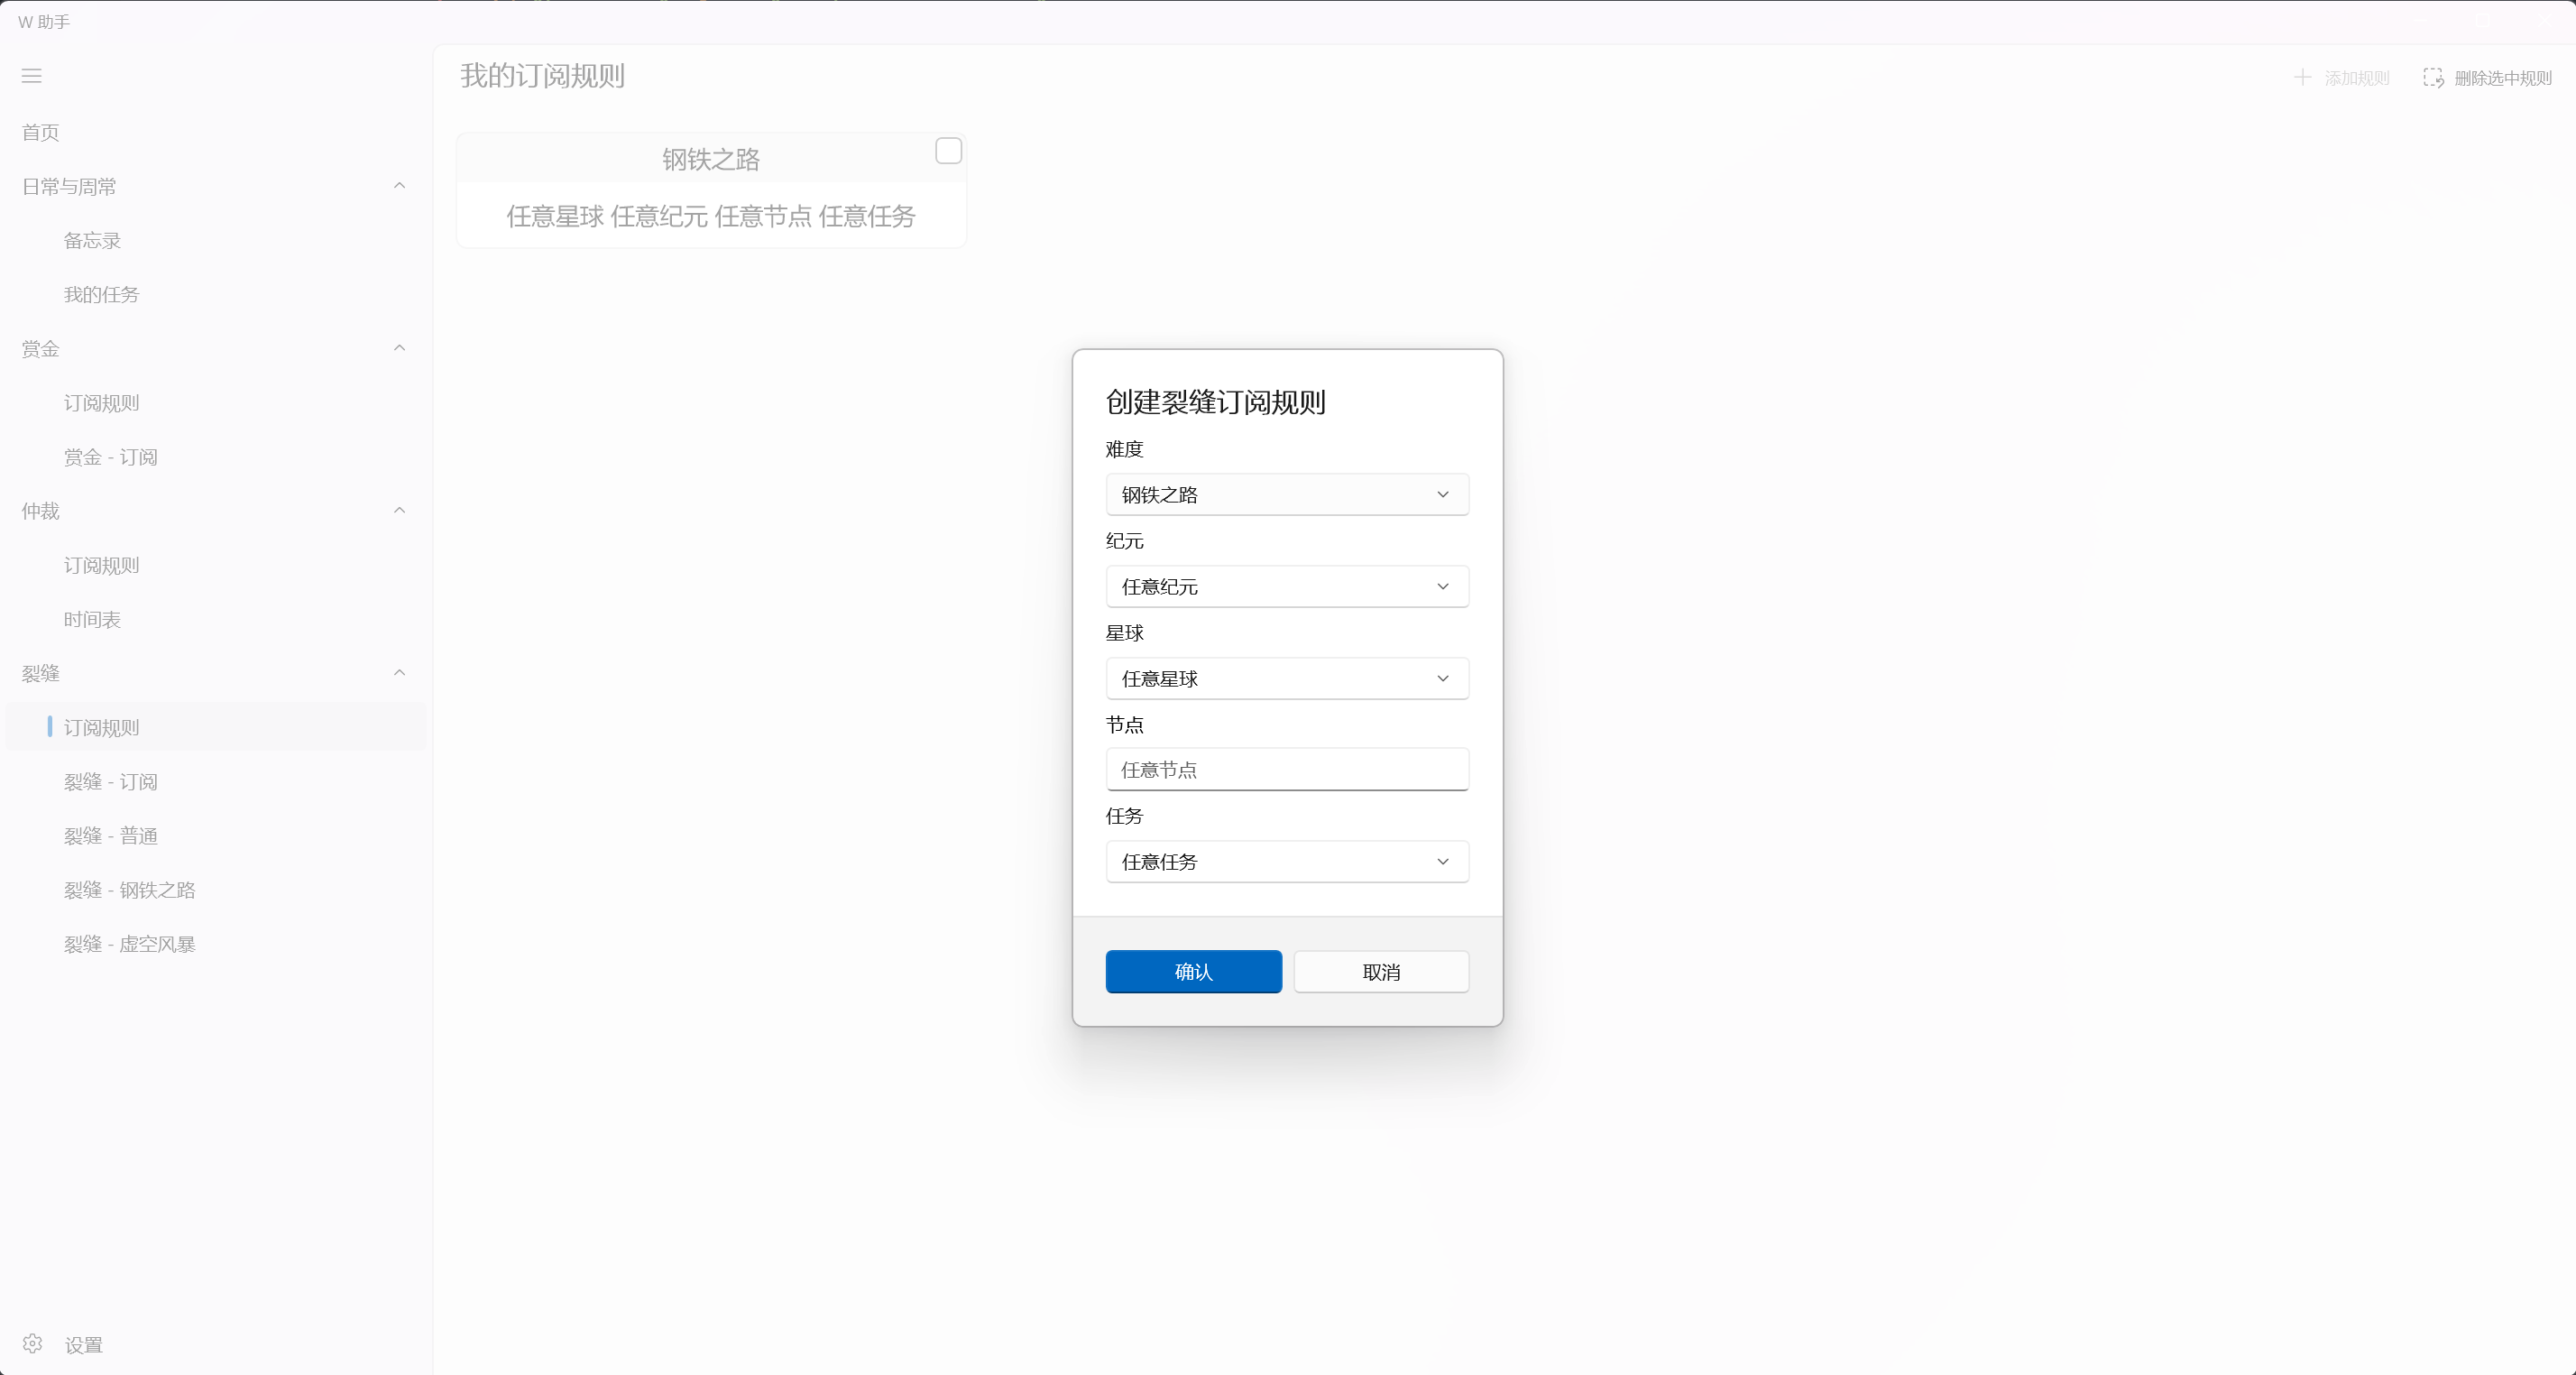Go to 首页 in the sidebar
The height and width of the screenshot is (1375, 2576).
click(x=39, y=131)
